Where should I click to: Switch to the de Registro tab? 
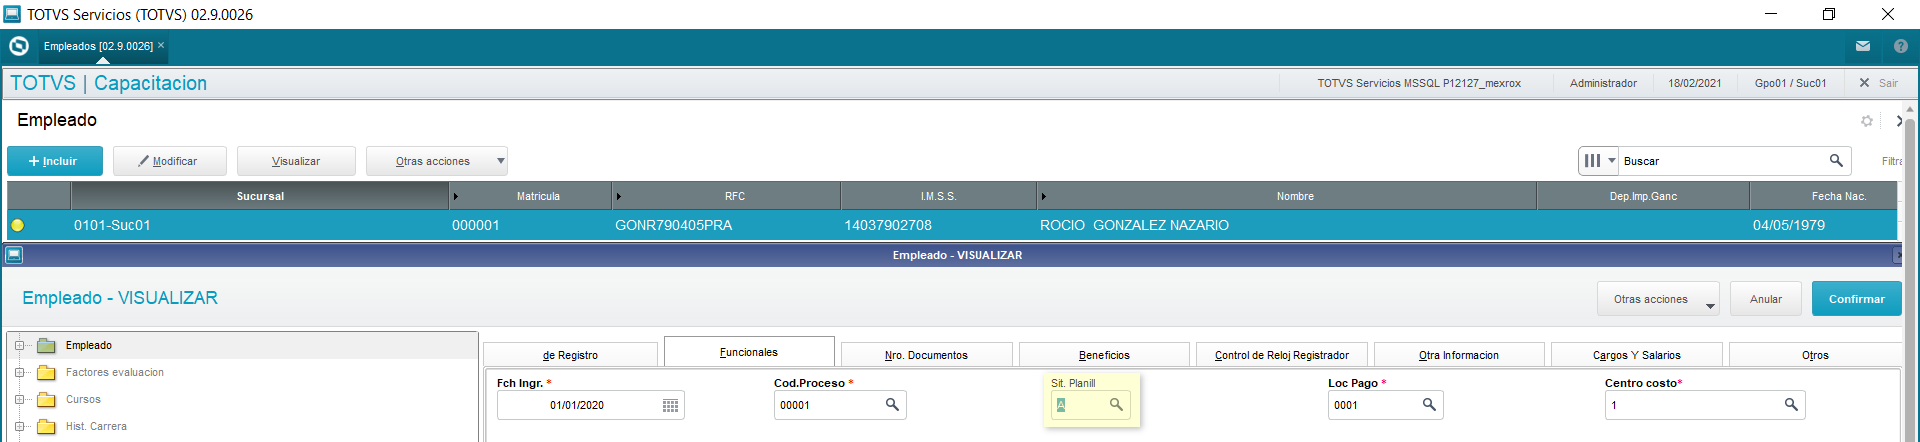[x=570, y=355]
